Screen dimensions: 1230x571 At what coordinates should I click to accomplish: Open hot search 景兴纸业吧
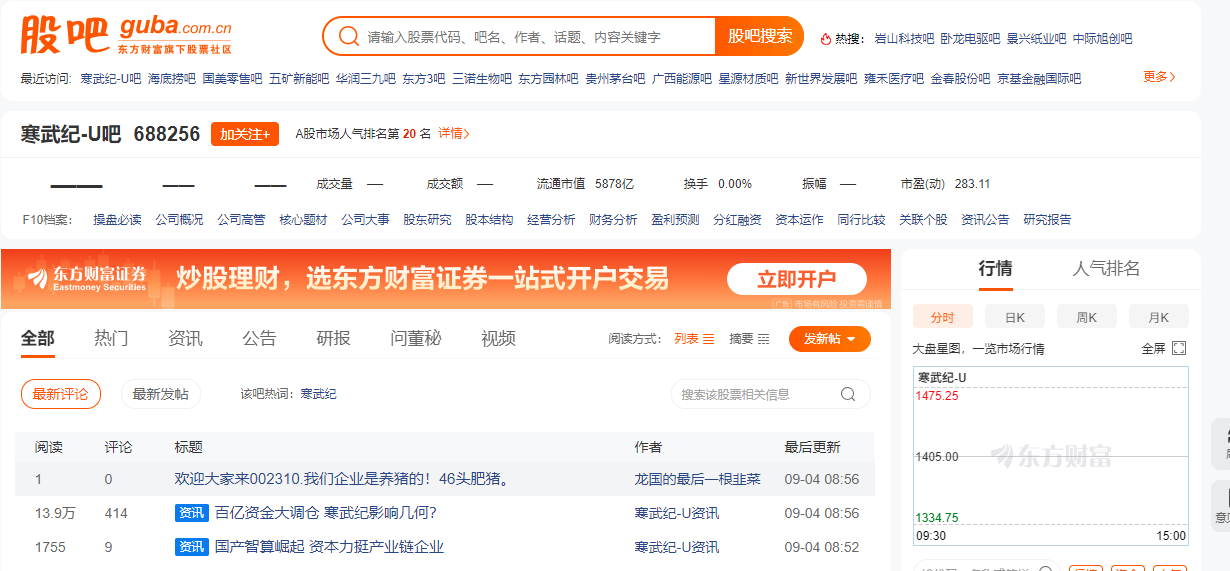1036,39
